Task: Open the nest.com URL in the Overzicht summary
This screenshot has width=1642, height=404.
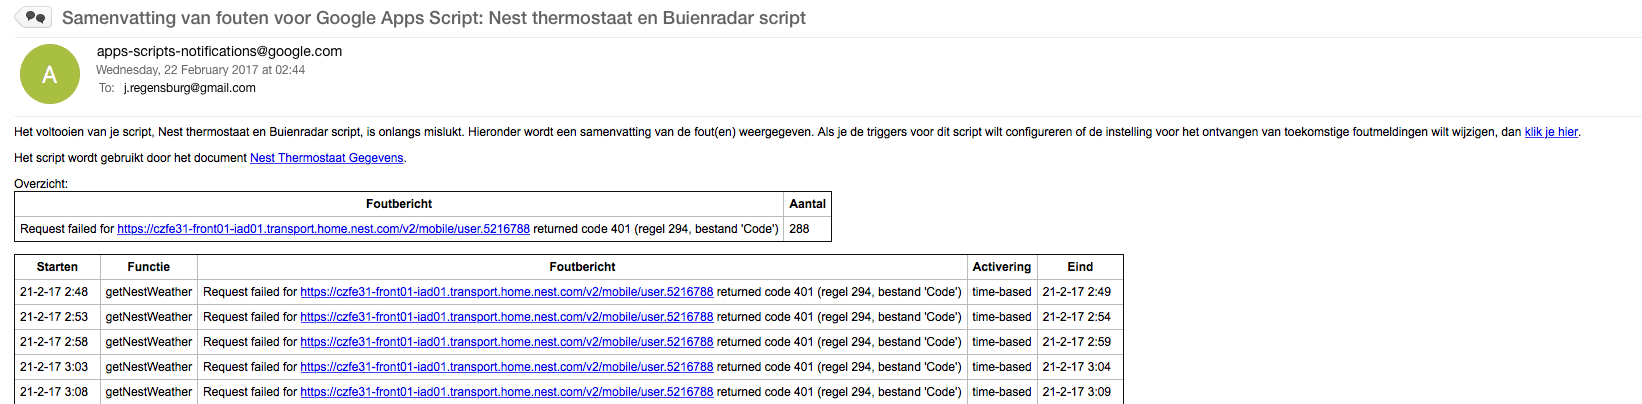Action: tap(323, 229)
